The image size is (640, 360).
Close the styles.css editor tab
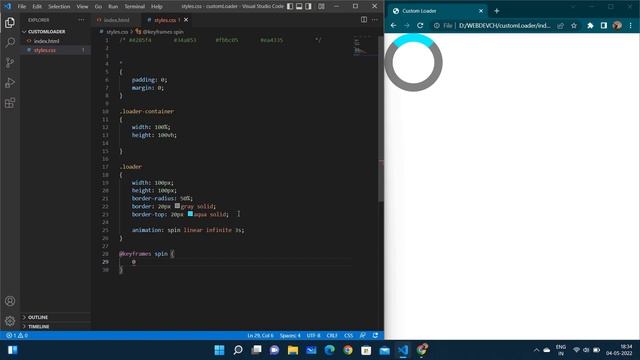[x=186, y=20]
